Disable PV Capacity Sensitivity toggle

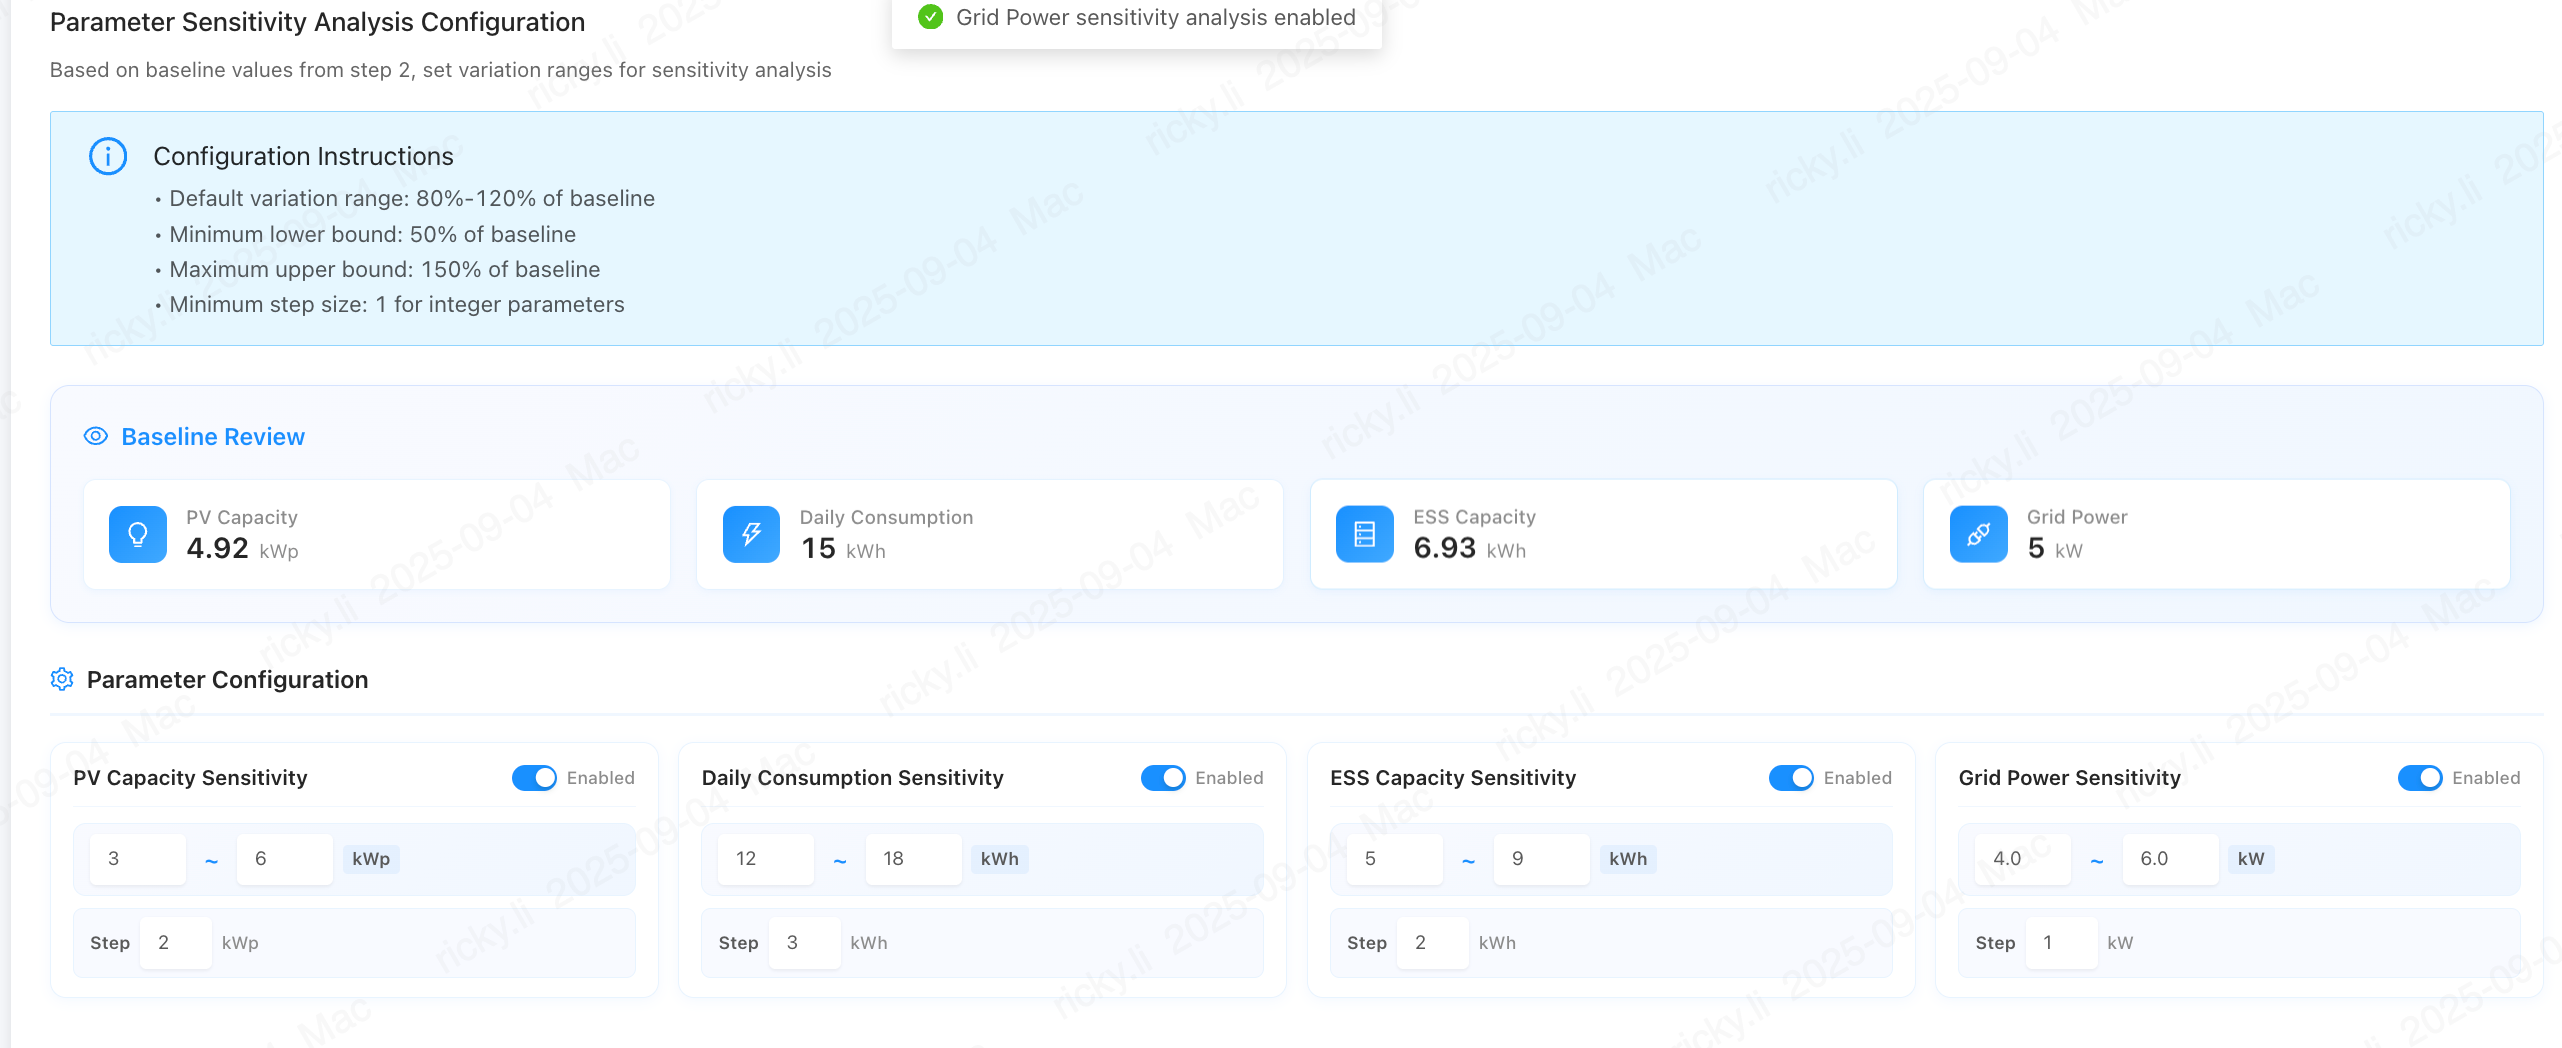click(534, 778)
